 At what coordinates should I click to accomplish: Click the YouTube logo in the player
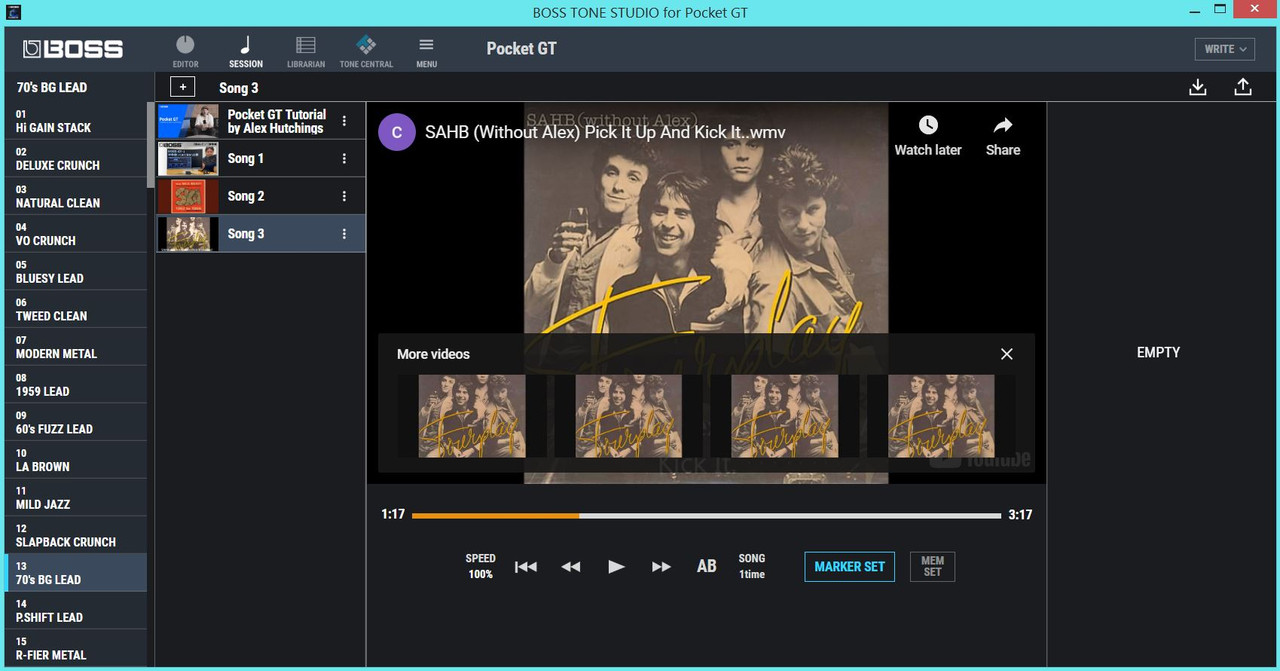981,458
